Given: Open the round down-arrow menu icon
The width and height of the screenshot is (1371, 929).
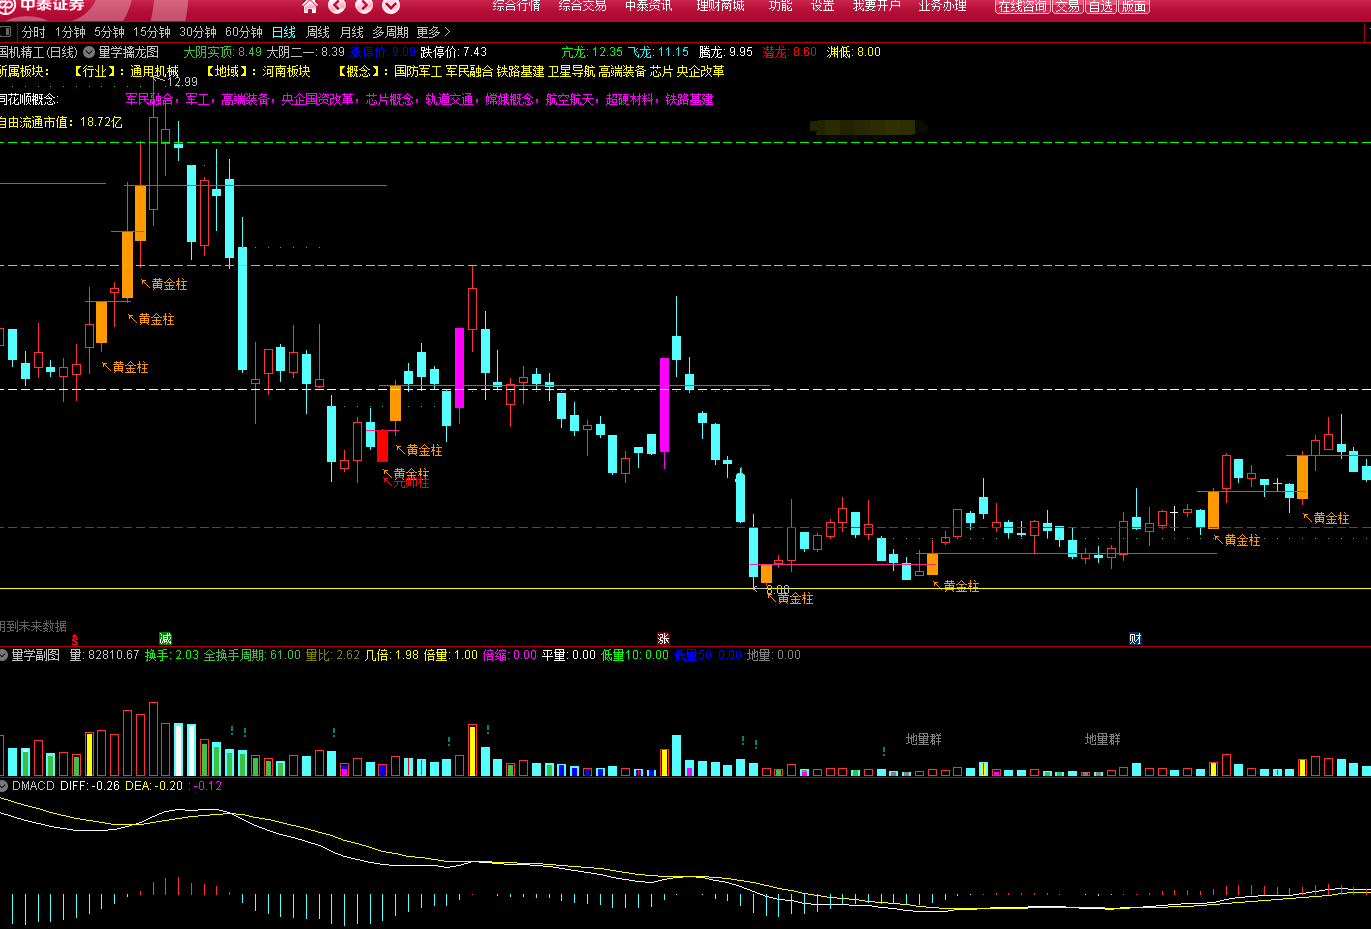Looking at the screenshot, I should tap(391, 6).
